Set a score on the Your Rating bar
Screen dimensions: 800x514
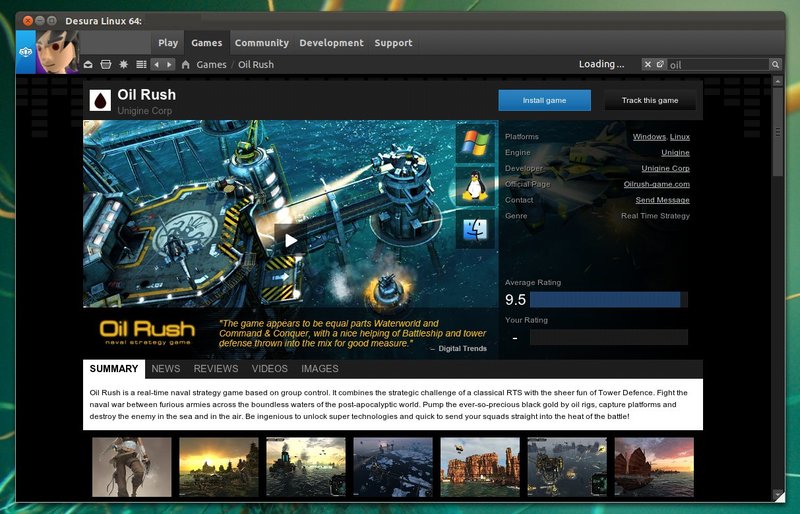click(x=609, y=337)
